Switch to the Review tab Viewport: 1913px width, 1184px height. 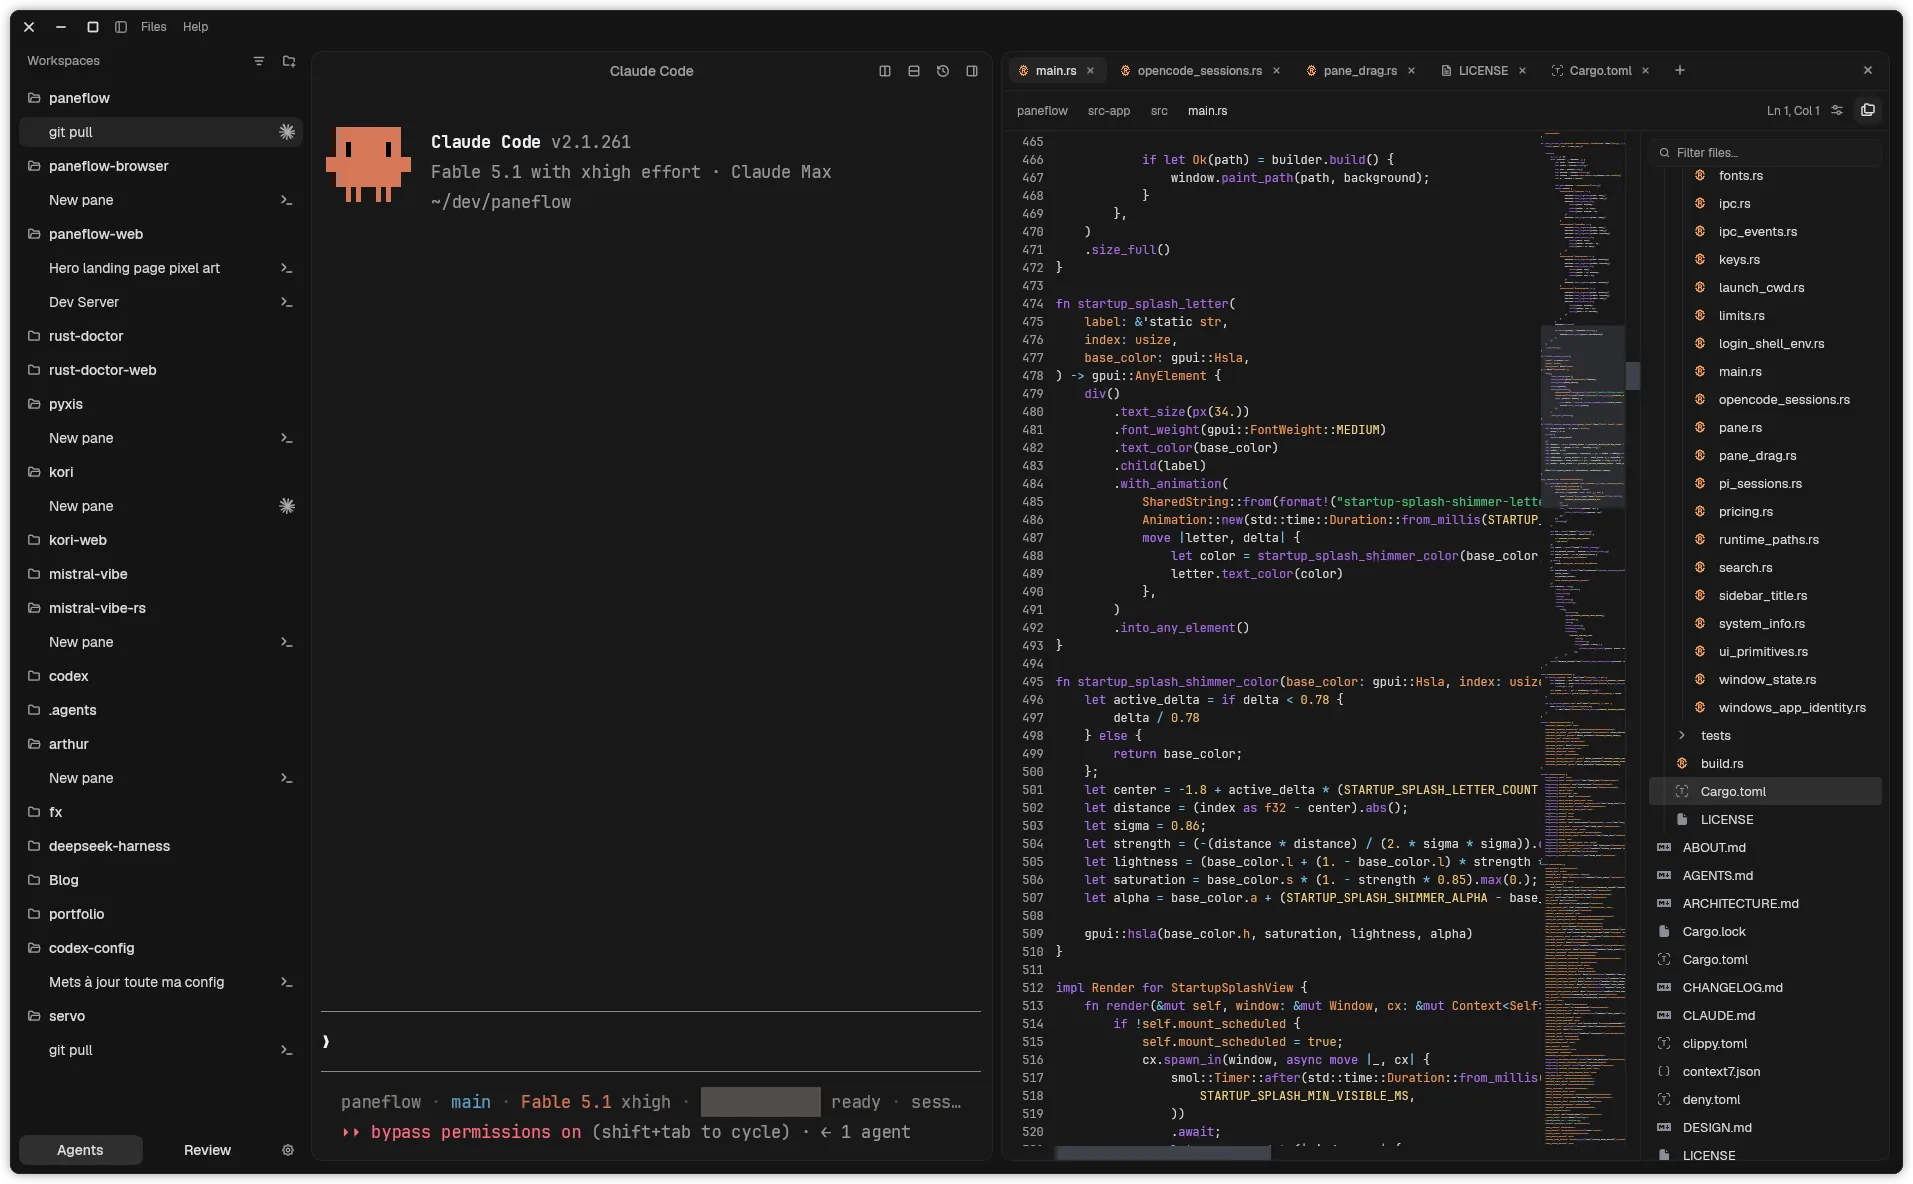click(x=207, y=1150)
